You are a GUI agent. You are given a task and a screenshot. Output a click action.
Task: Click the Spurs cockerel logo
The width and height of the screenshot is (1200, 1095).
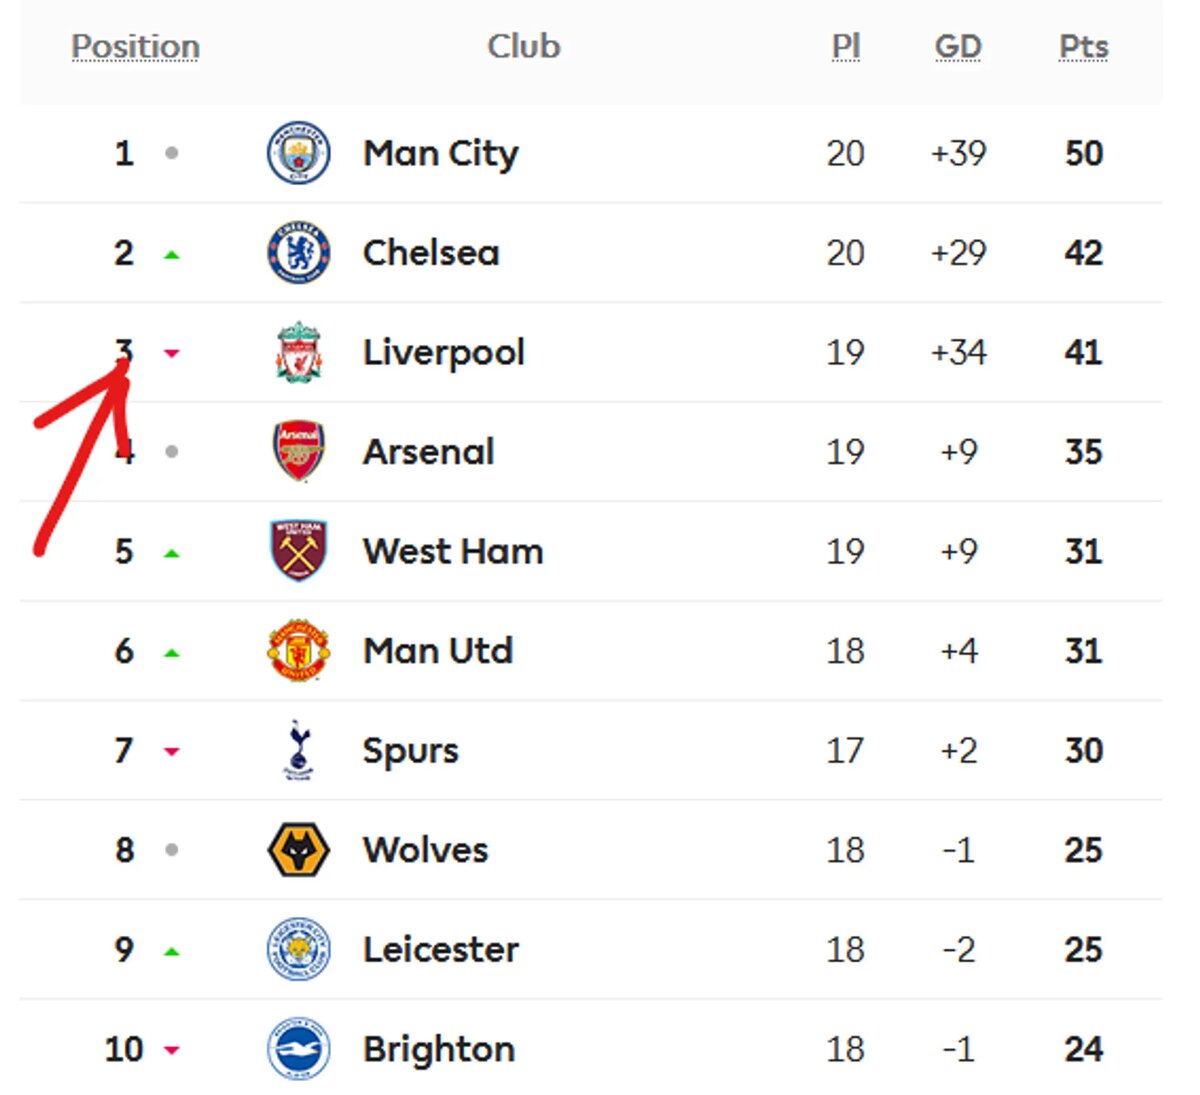298,750
